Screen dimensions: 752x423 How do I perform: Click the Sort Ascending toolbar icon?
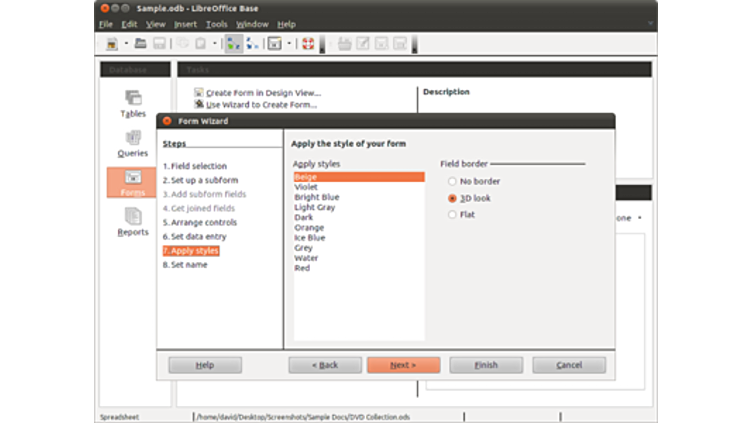point(233,44)
